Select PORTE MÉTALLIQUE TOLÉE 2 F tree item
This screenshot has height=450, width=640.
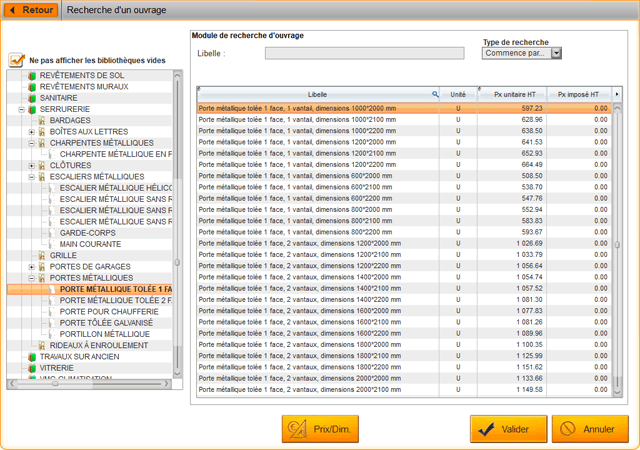pyautogui.click(x=116, y=301)
